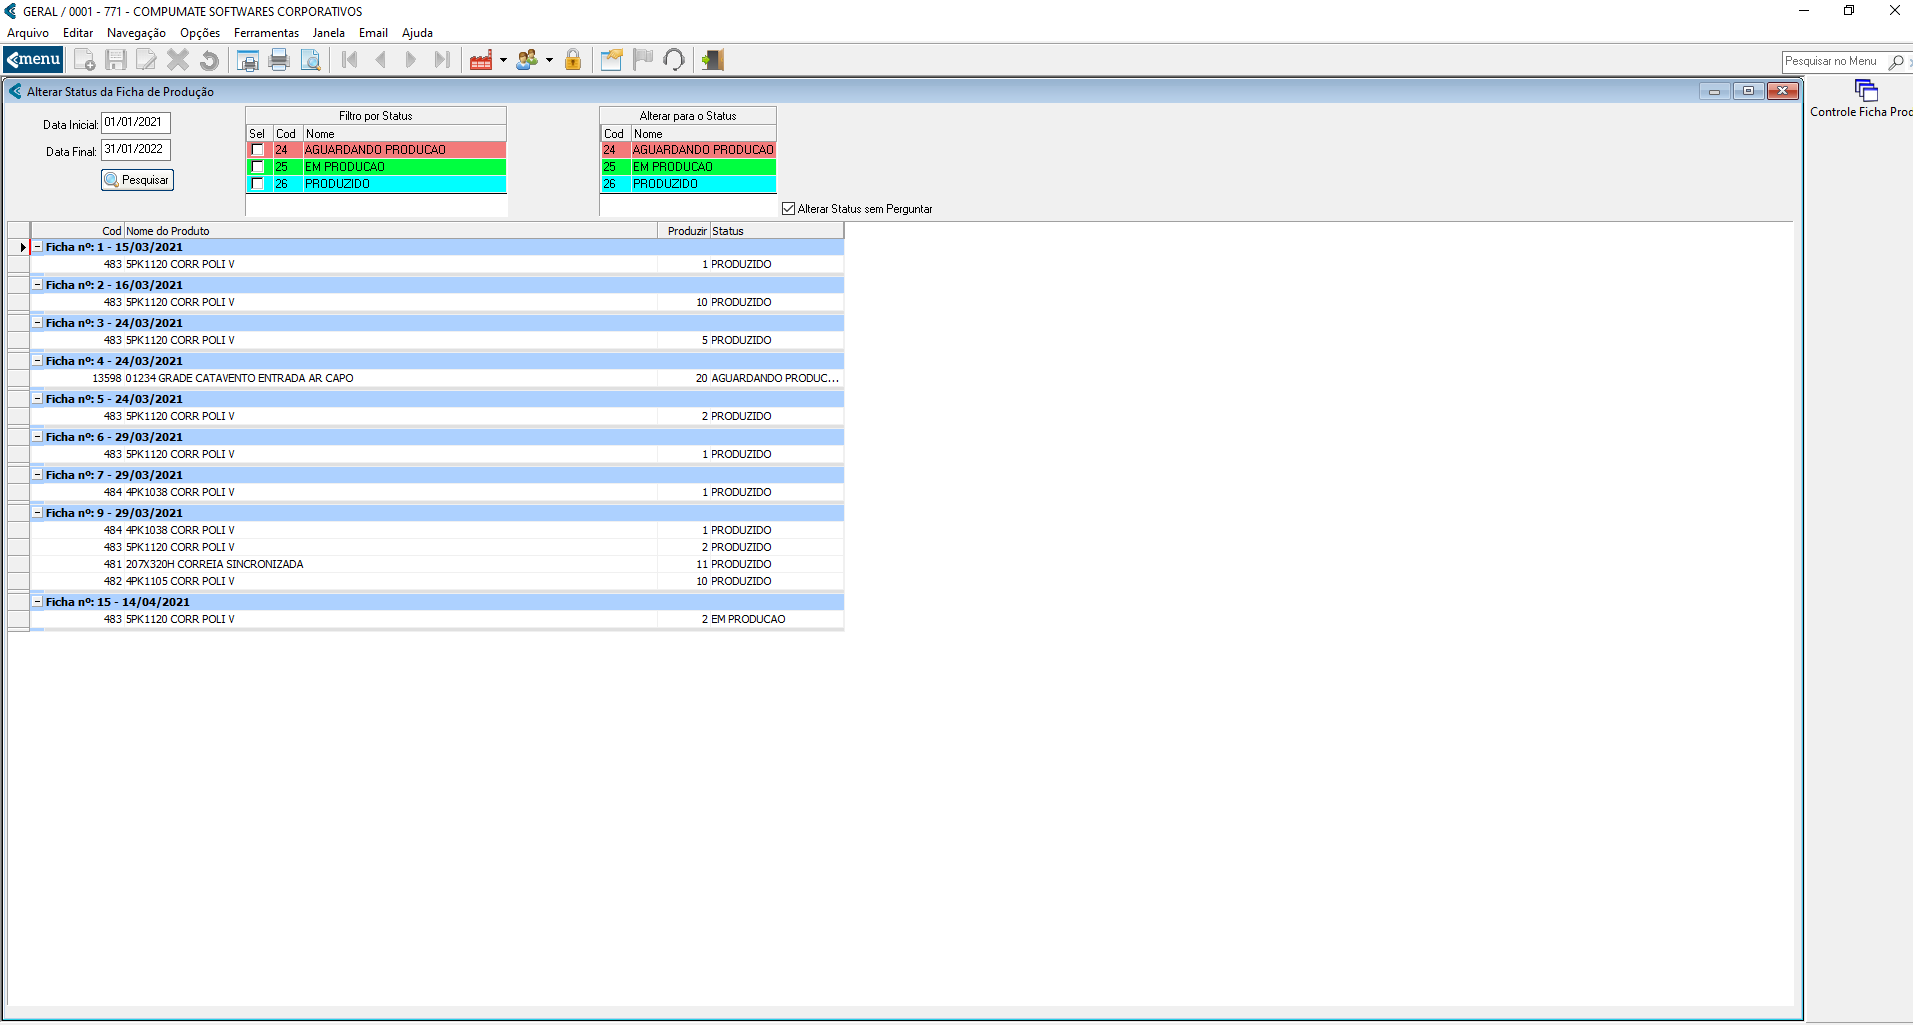Viewport: 1913px width, 1025px height.
Task: Click the red factory company icon
Action: tap(481, 60)
